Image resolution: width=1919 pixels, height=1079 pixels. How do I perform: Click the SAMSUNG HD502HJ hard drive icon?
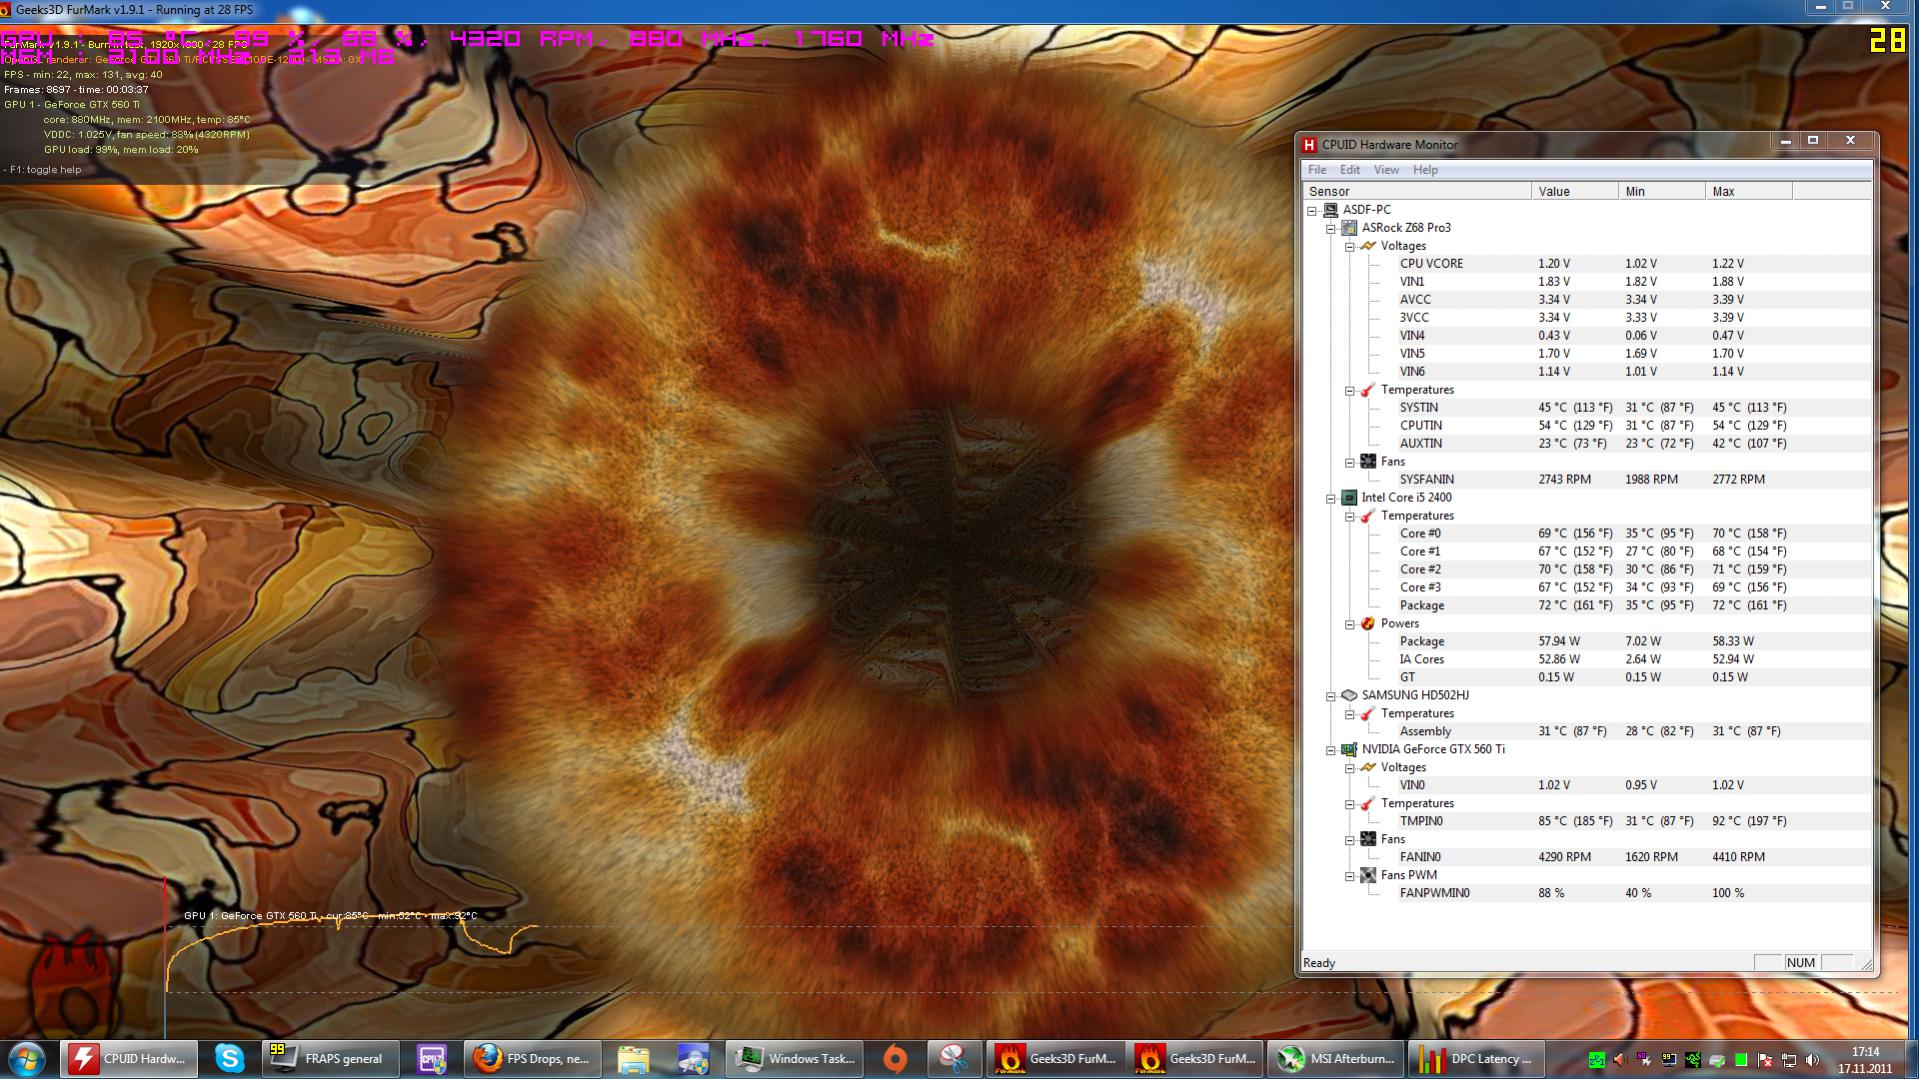[1349, 695]
